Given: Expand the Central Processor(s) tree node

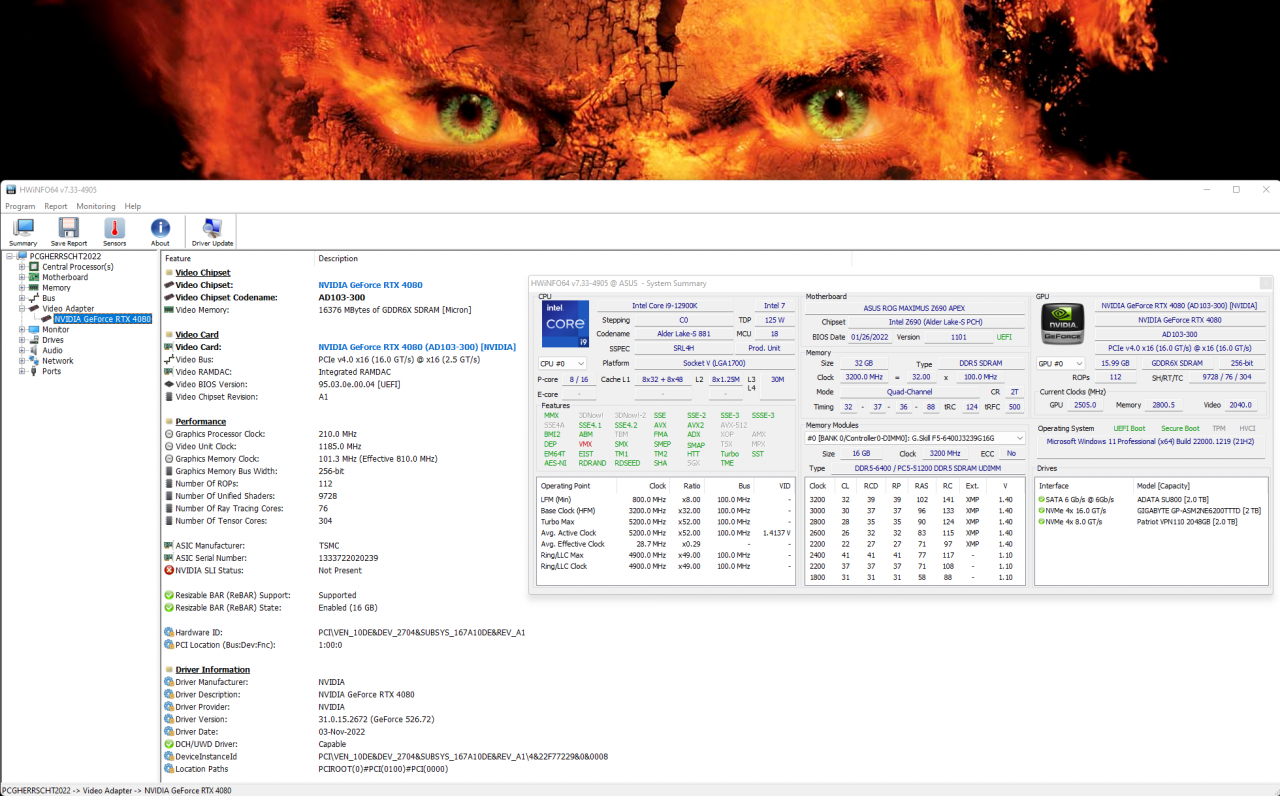Looking at the screenshot, I should click(x=22, y=267).
